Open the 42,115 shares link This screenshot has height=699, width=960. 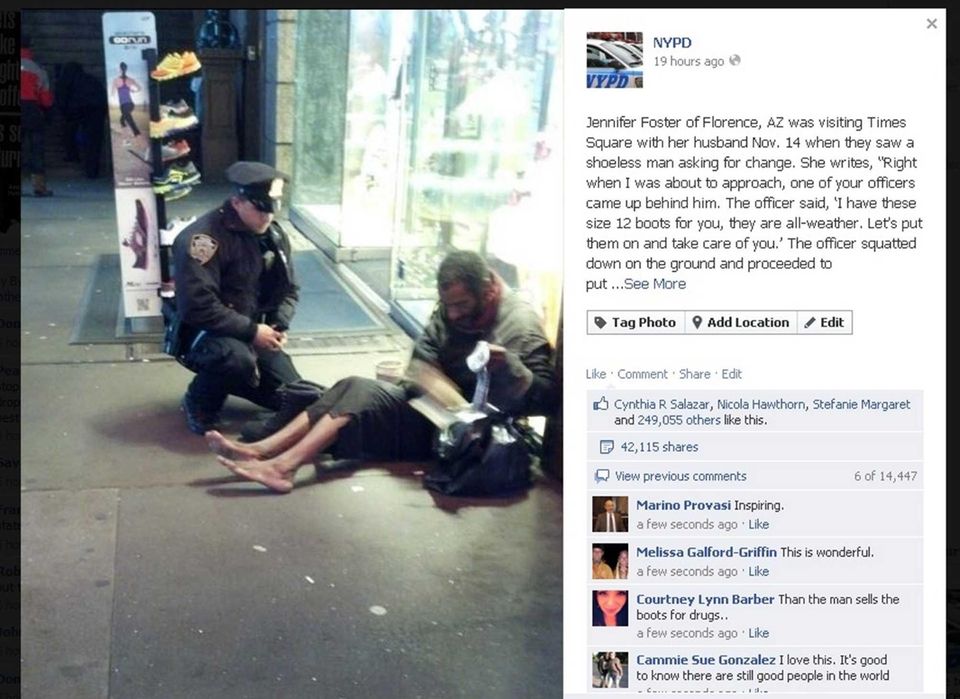tap(659, 447)
